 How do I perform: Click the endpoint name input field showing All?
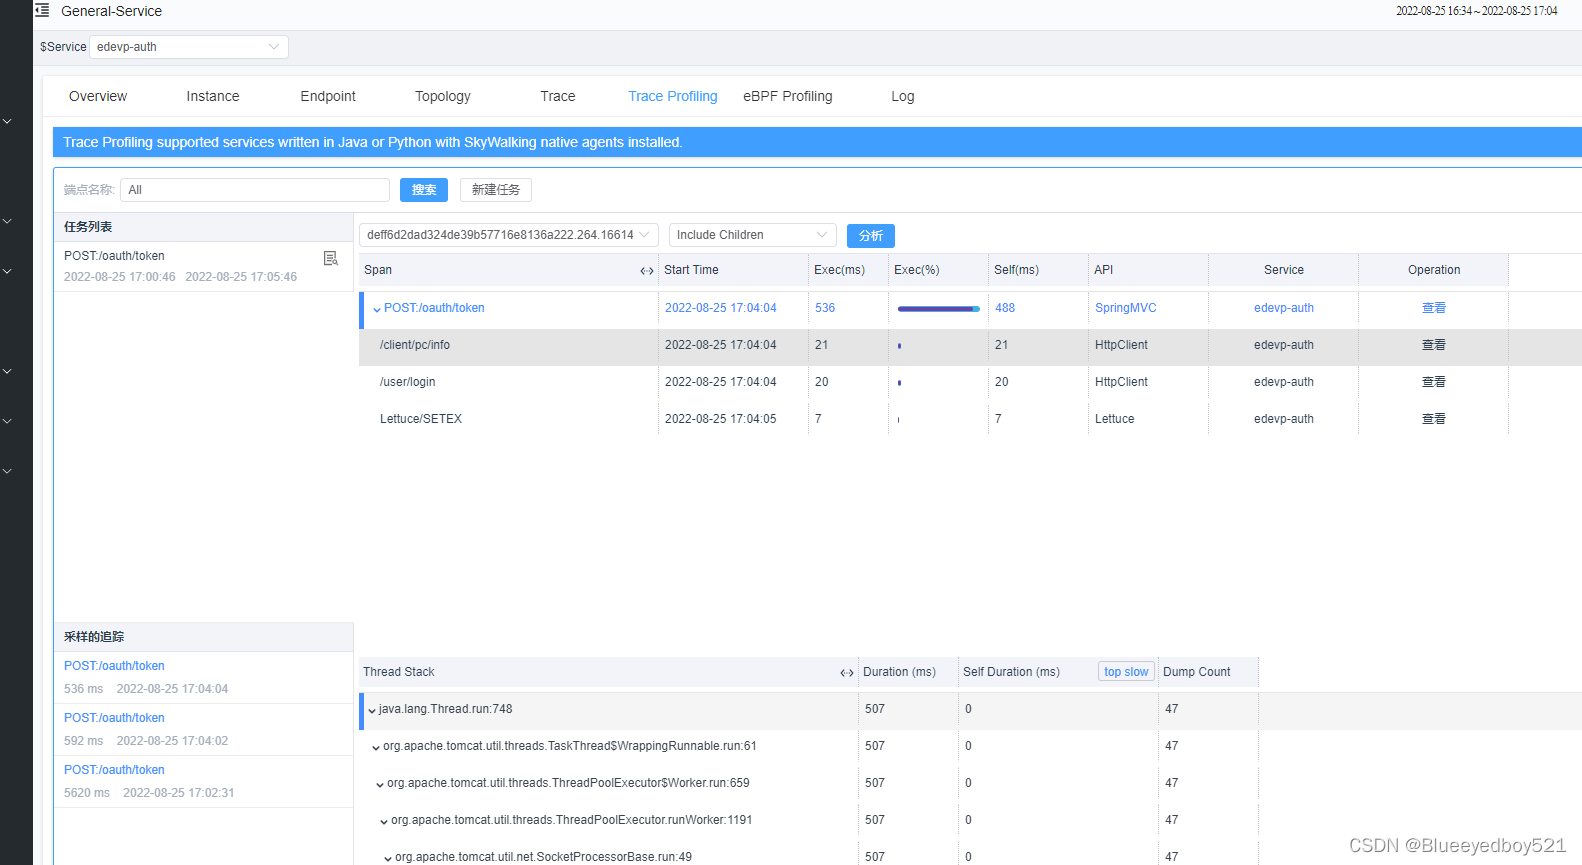pyautogui.click(x=255, y=190)
